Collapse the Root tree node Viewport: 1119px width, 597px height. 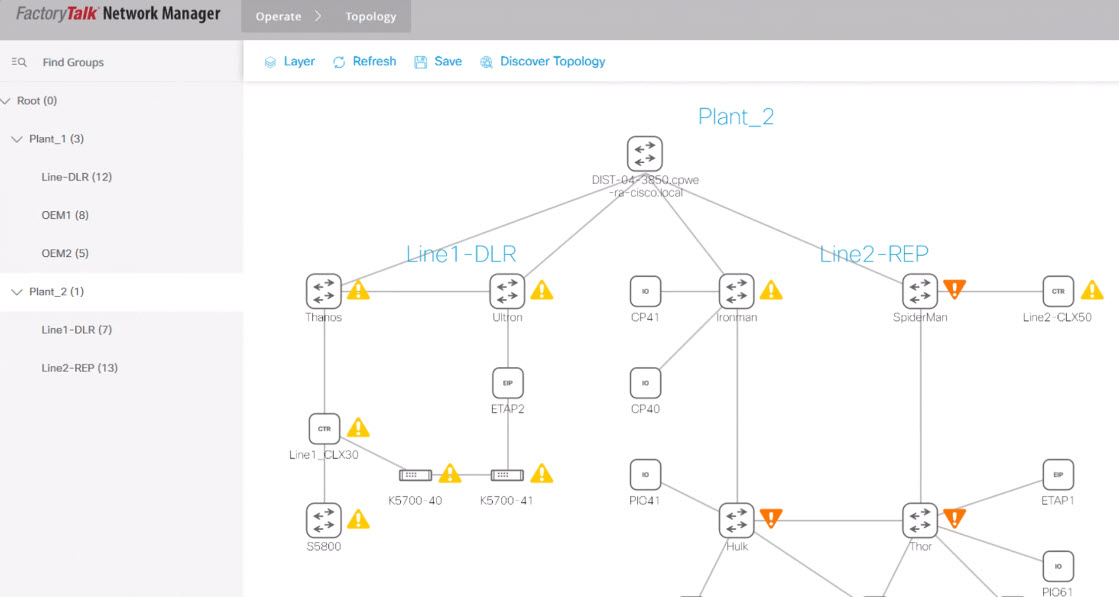[x=7, y=101]
